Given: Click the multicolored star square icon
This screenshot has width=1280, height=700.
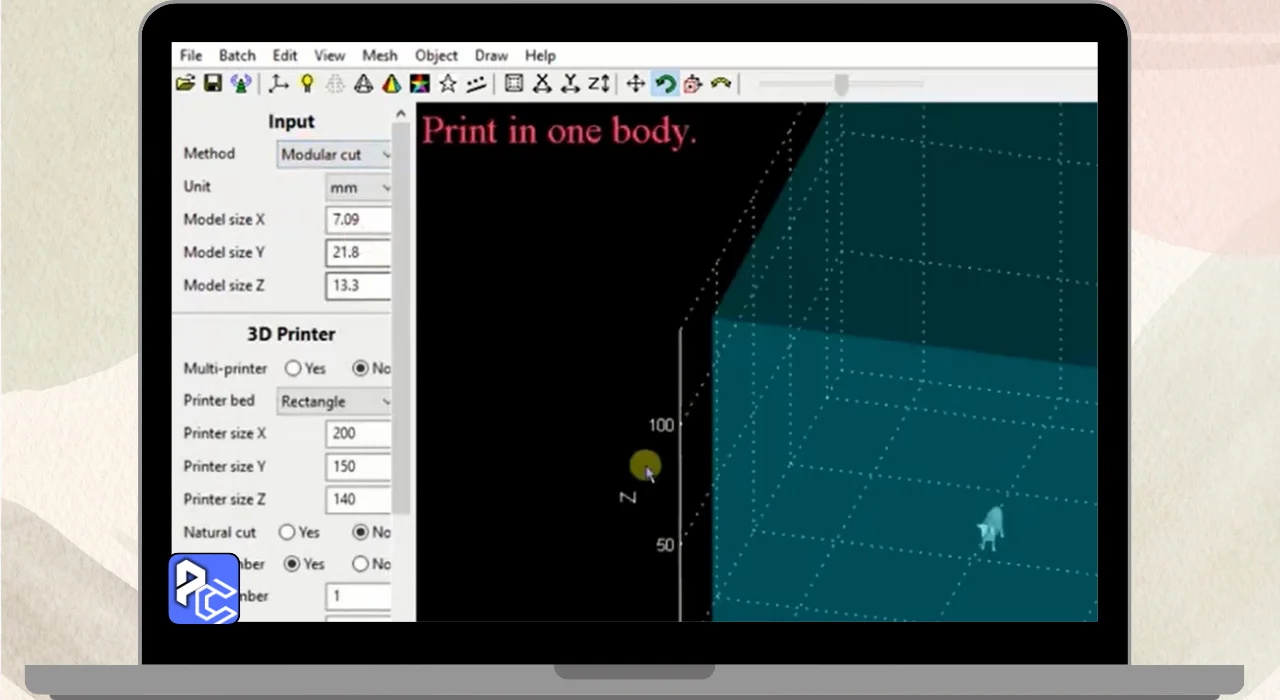Looking at the screenshot, I should (x=420, y=84).
